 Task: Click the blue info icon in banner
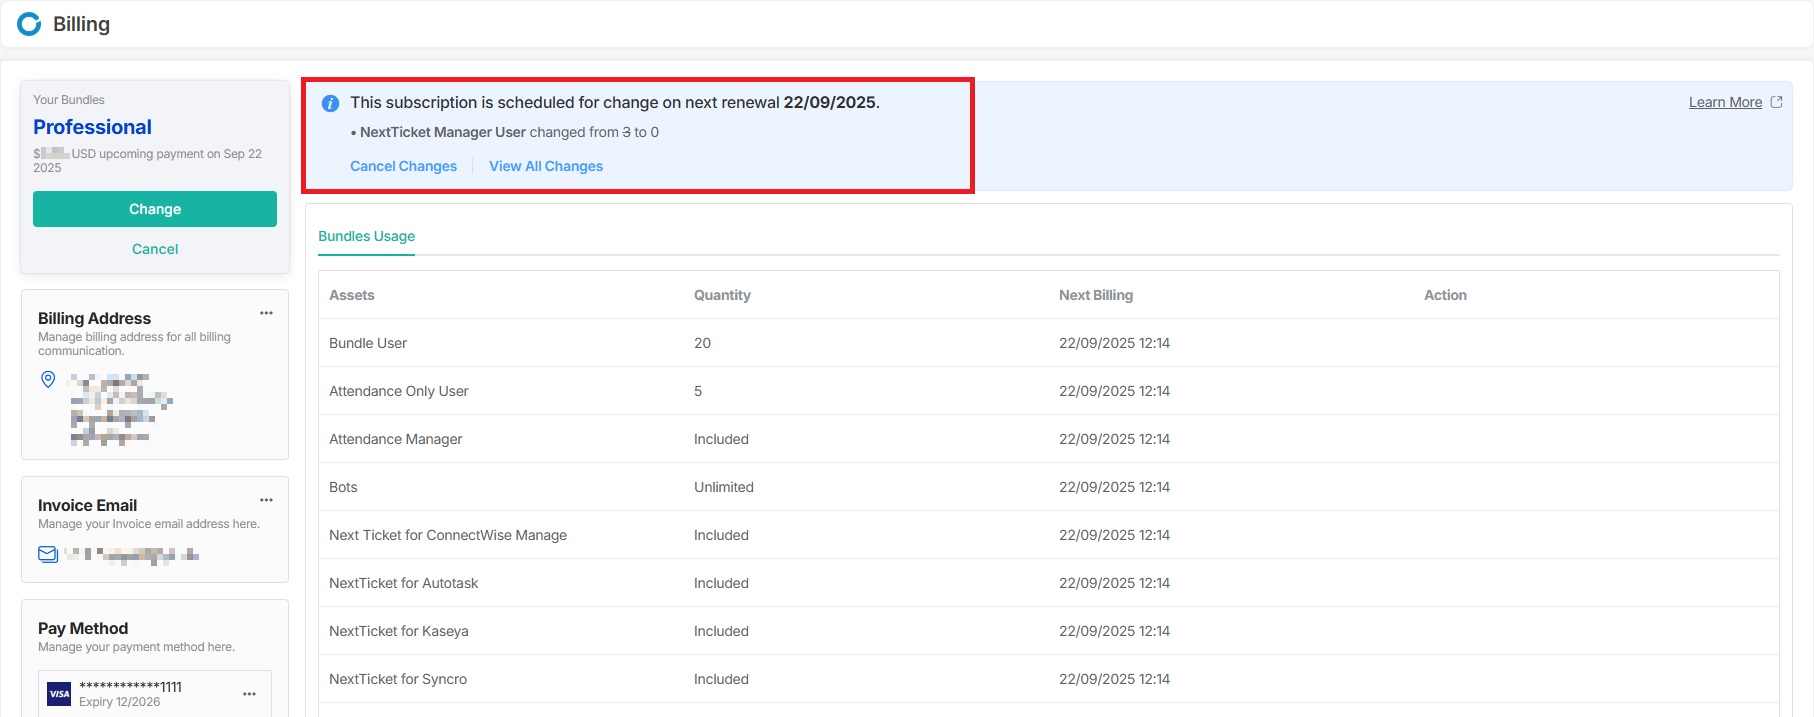330,103
